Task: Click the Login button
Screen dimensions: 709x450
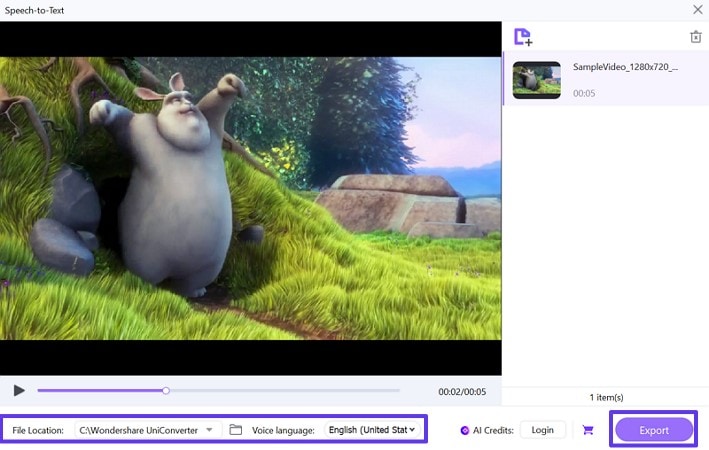Action: pos(542,430)
